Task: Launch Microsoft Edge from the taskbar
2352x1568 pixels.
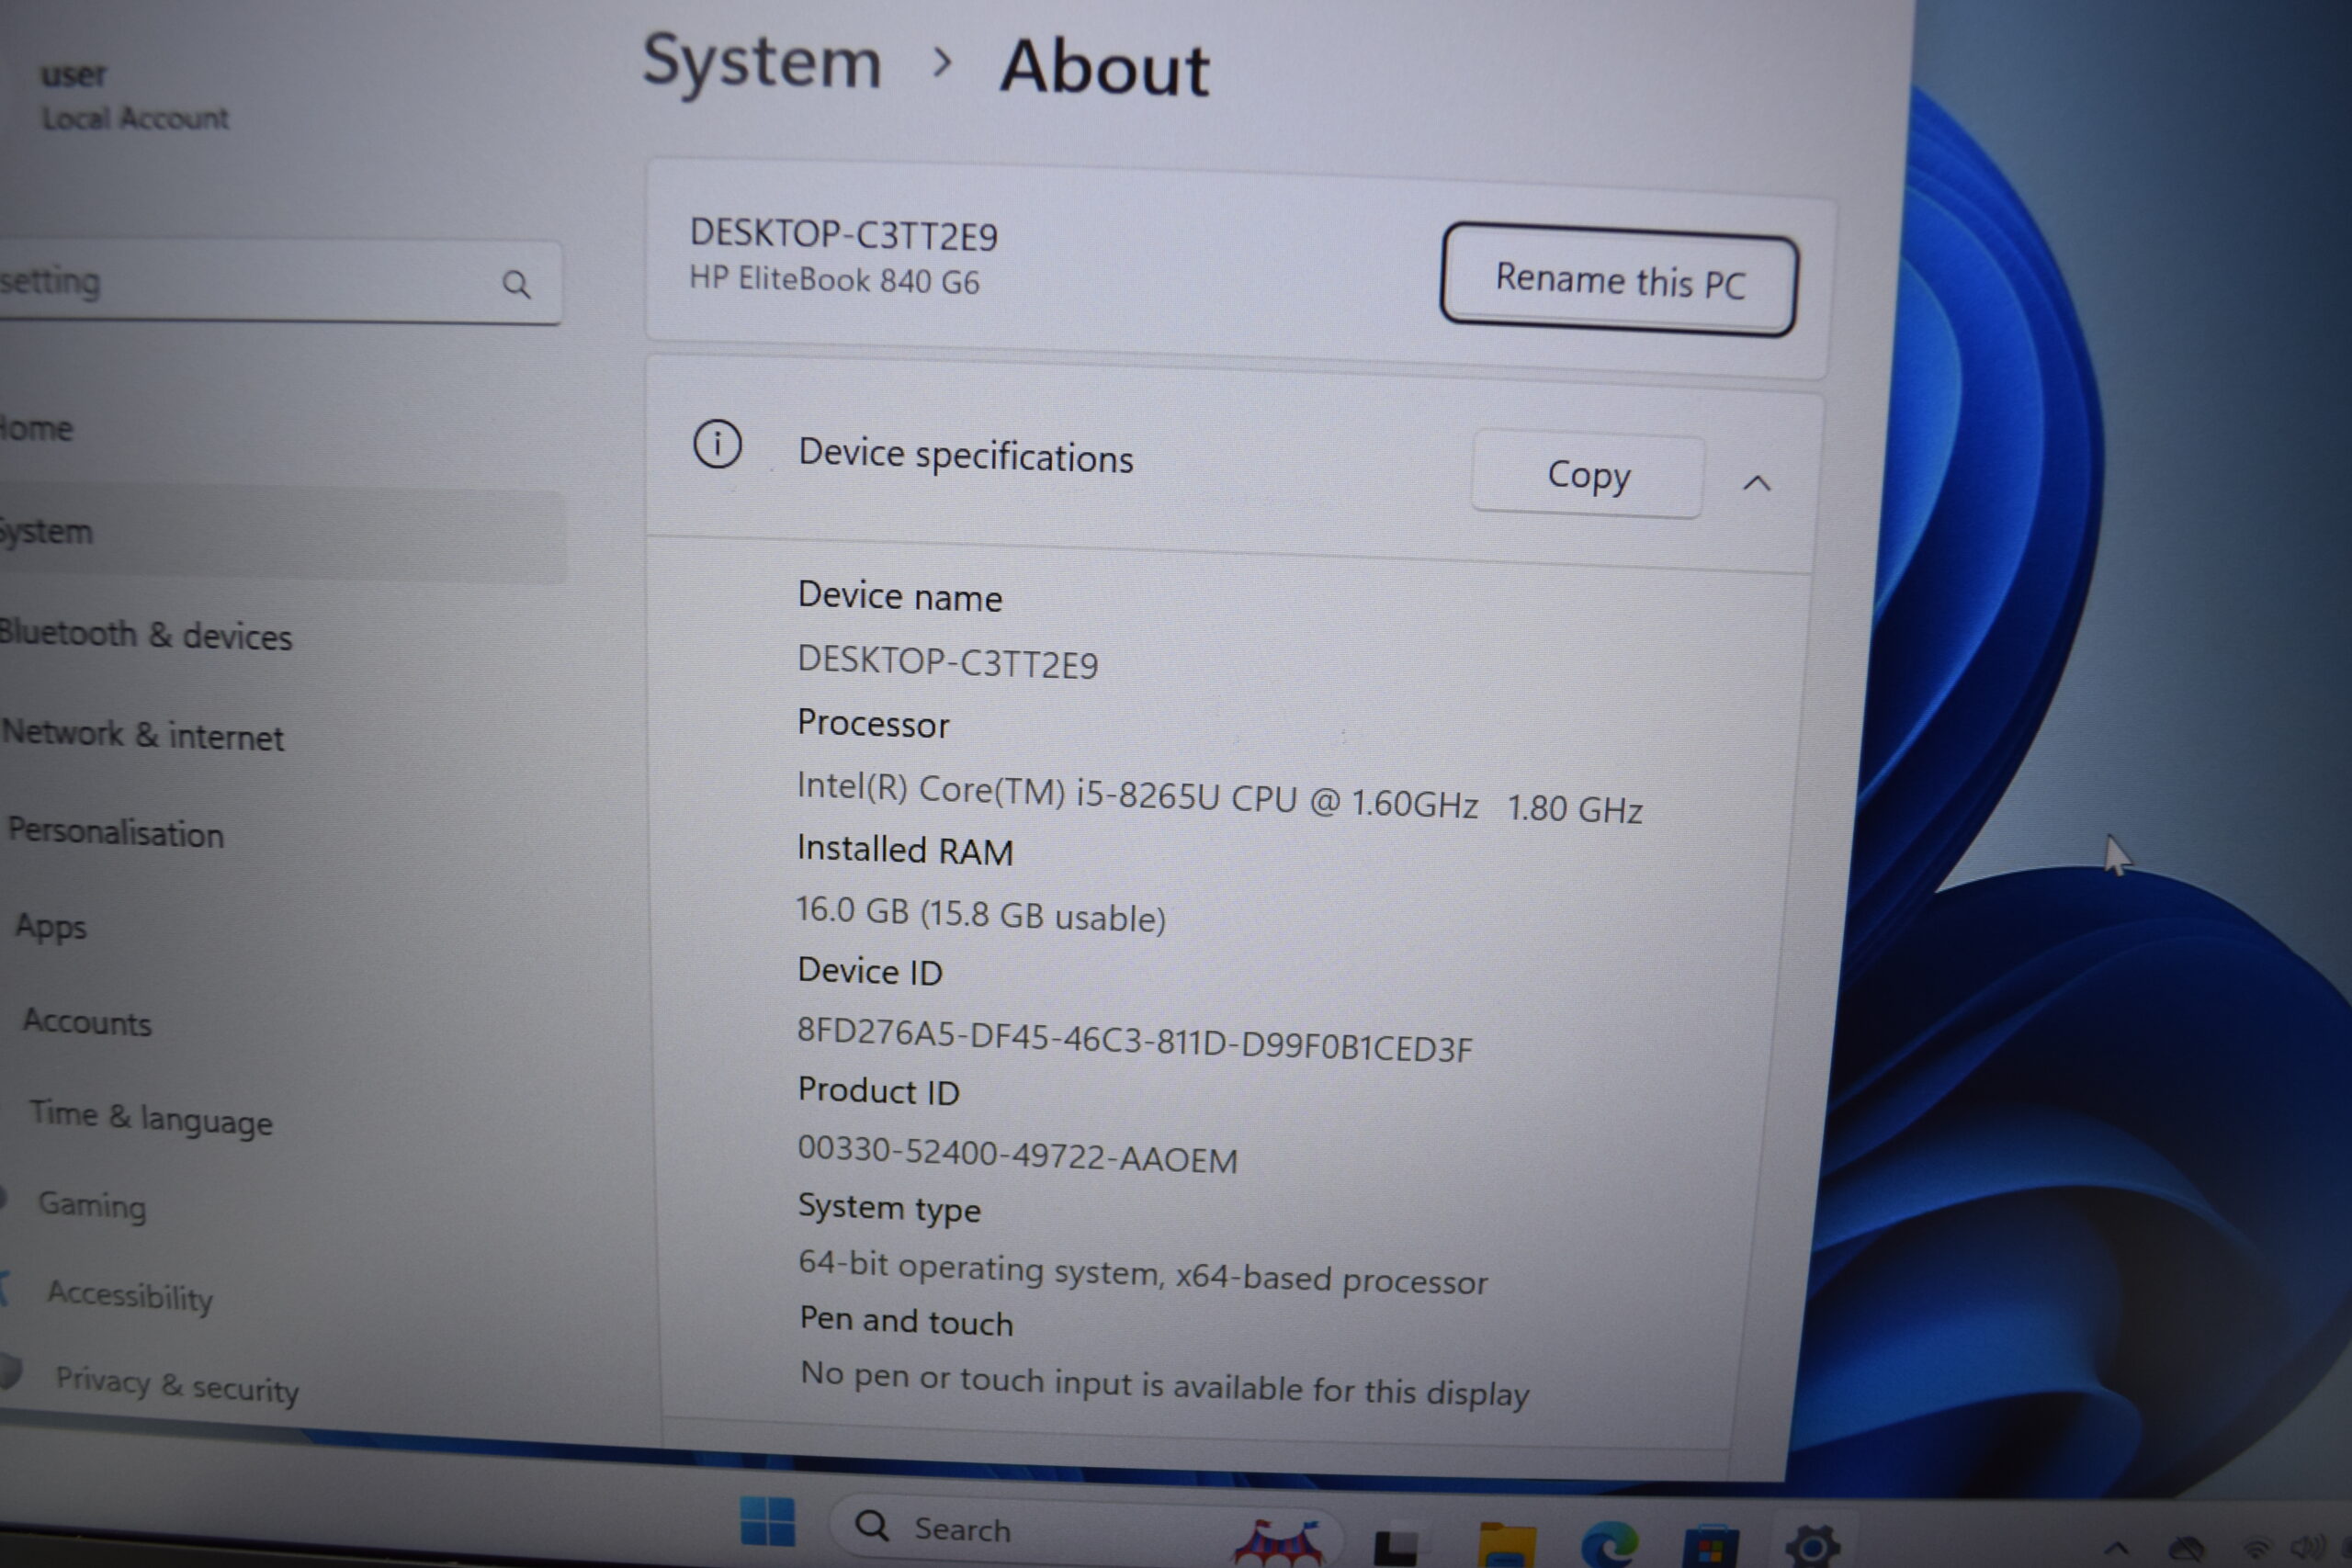Action: [x=1609, y=1544]
